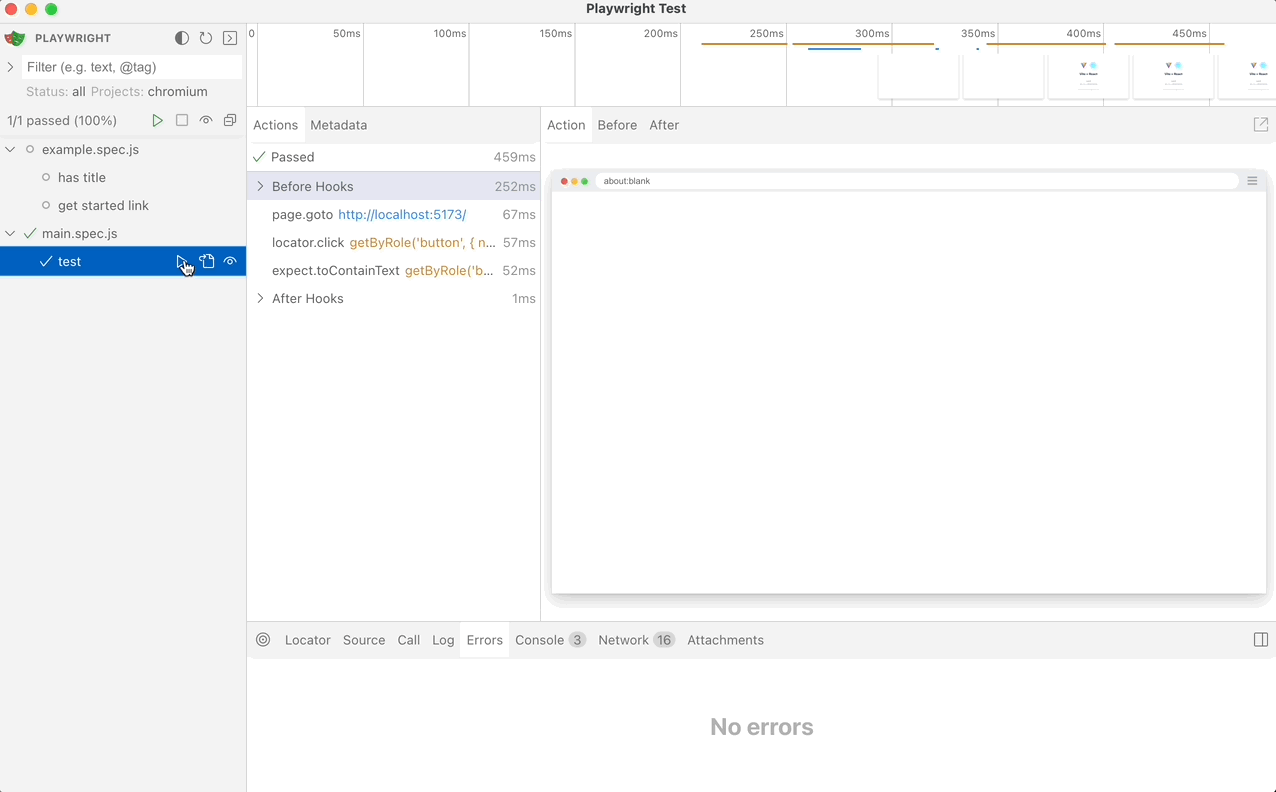Viewport: 1276px width, 792px height.
Task: Expand the After Hooks entry
Action: [260, 298]
